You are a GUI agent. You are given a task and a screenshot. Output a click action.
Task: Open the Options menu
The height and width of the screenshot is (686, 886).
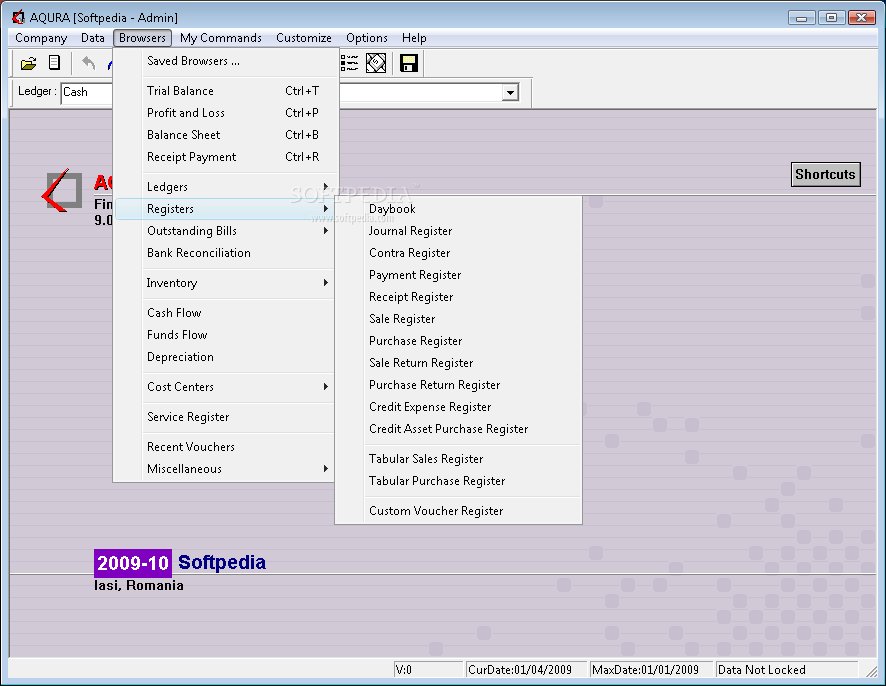pyautogui.click(x=367, y=38)
